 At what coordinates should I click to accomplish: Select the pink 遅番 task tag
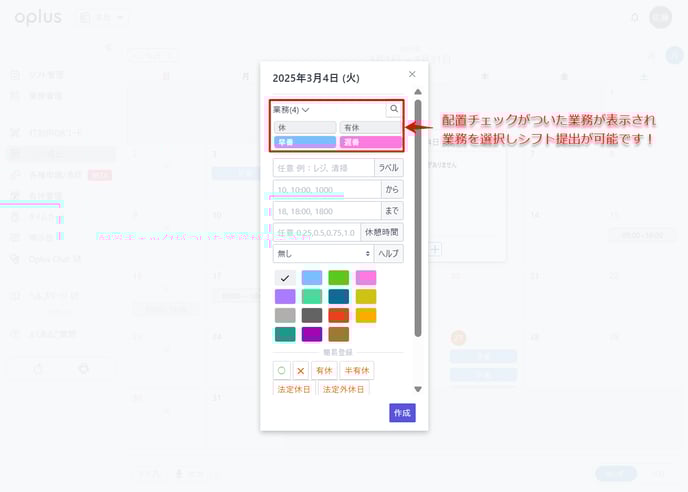tap(370, 142)
